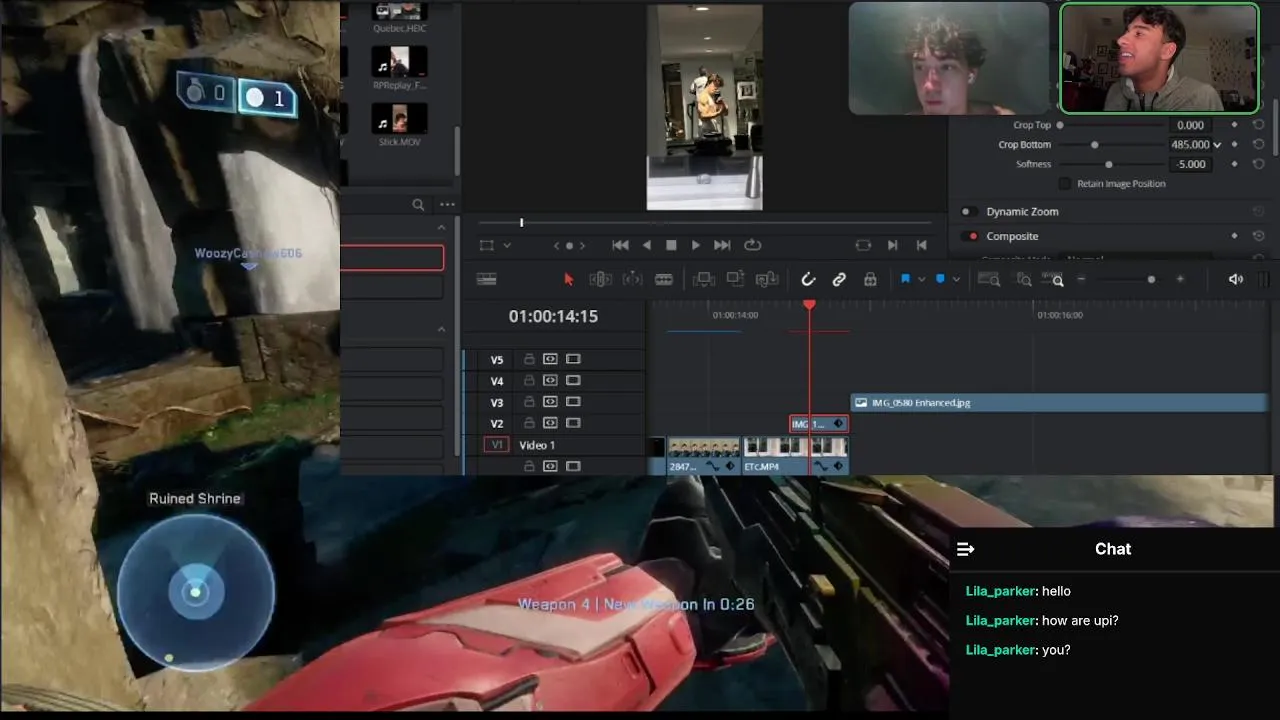Jump to first frame in viewer
This screenshot has width=1280, height=720.
(620, 245)
